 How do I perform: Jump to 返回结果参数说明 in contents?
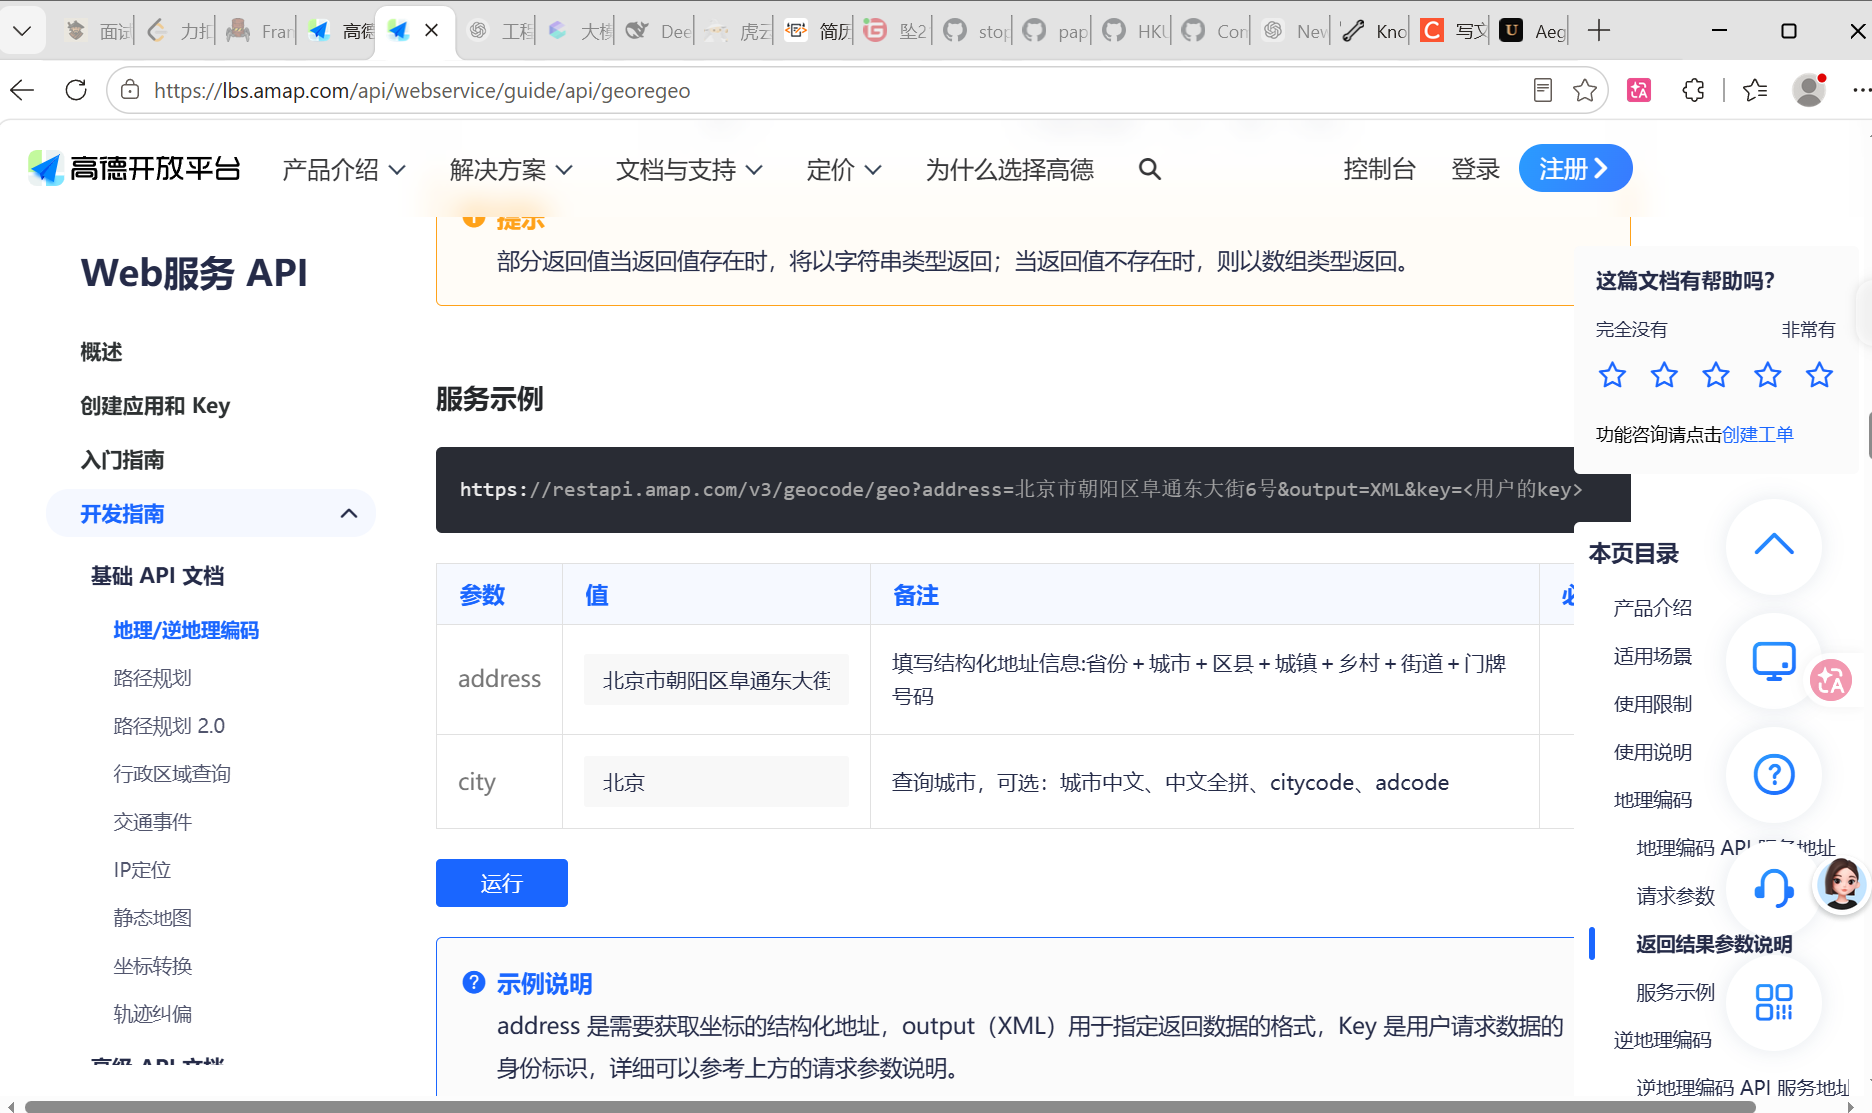[x=1714, y=944]
